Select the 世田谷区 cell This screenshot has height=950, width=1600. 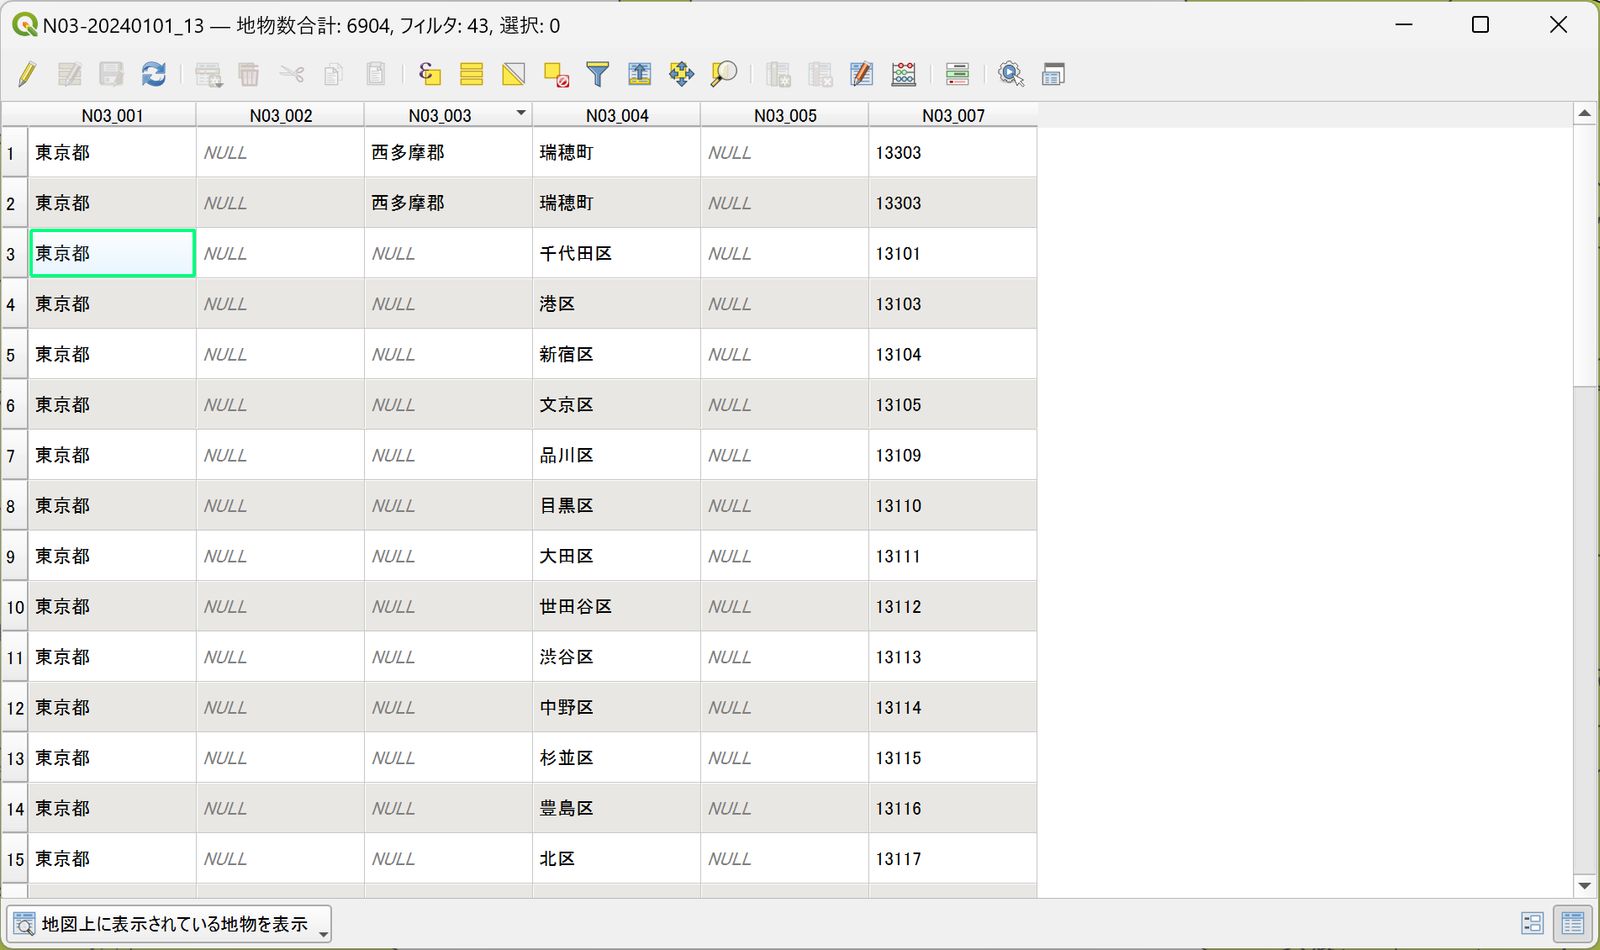[616, 607]
